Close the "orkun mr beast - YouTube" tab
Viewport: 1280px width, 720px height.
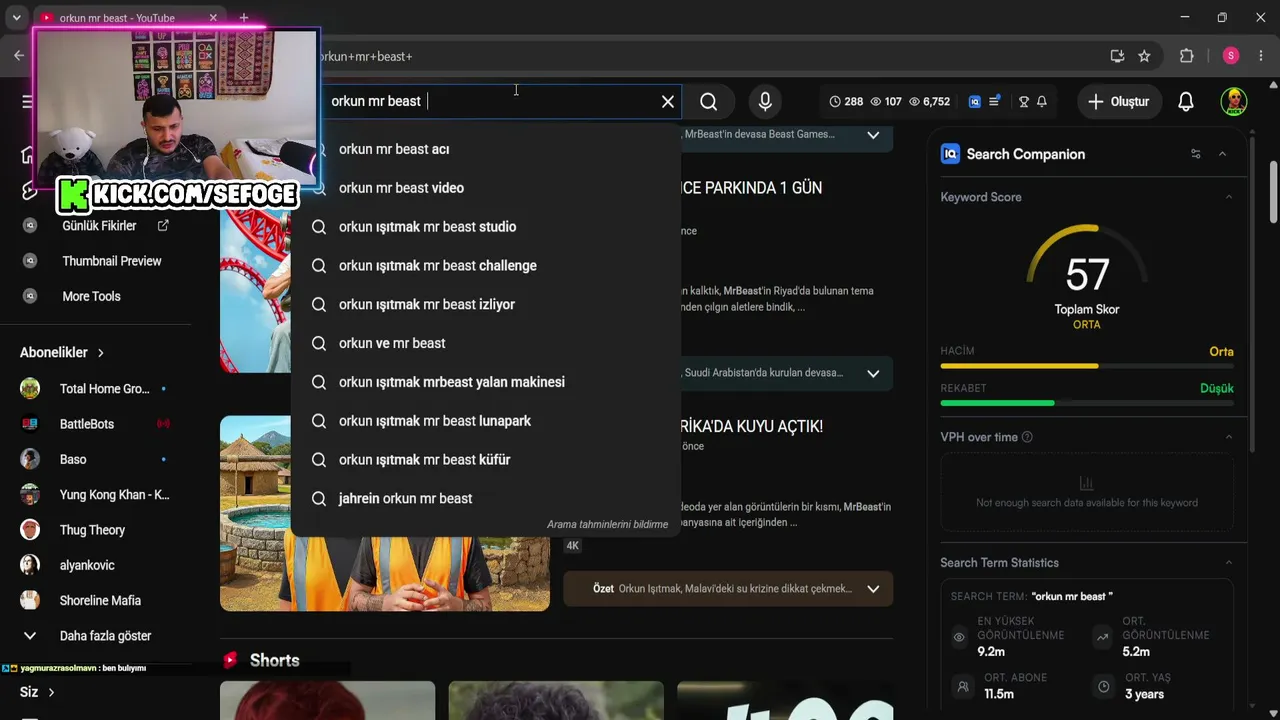213,18
